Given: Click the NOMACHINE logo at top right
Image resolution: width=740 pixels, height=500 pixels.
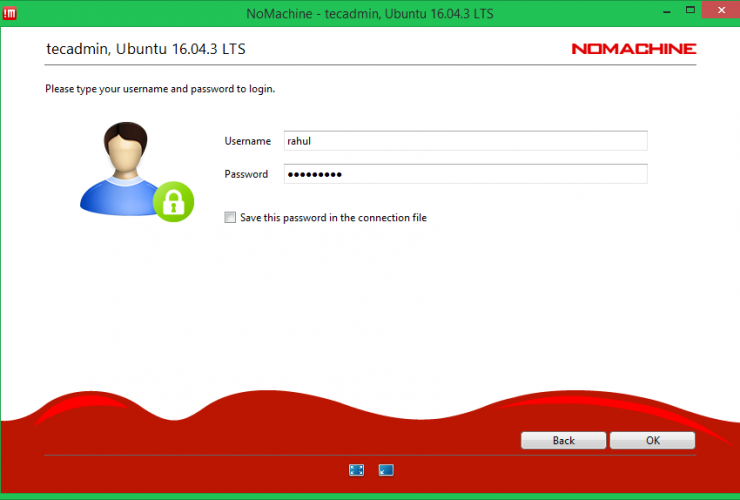Looking at the screenshot, I should pos(633,48).
